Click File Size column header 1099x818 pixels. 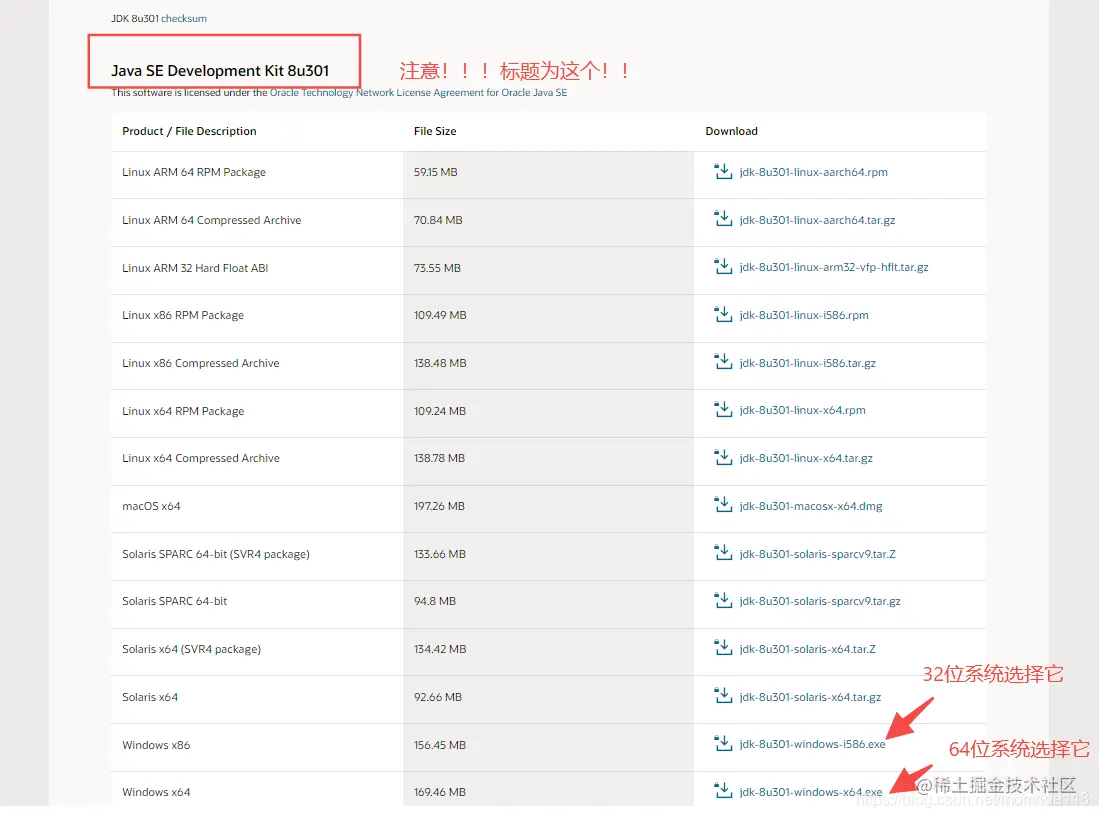(x=435, y=131)
